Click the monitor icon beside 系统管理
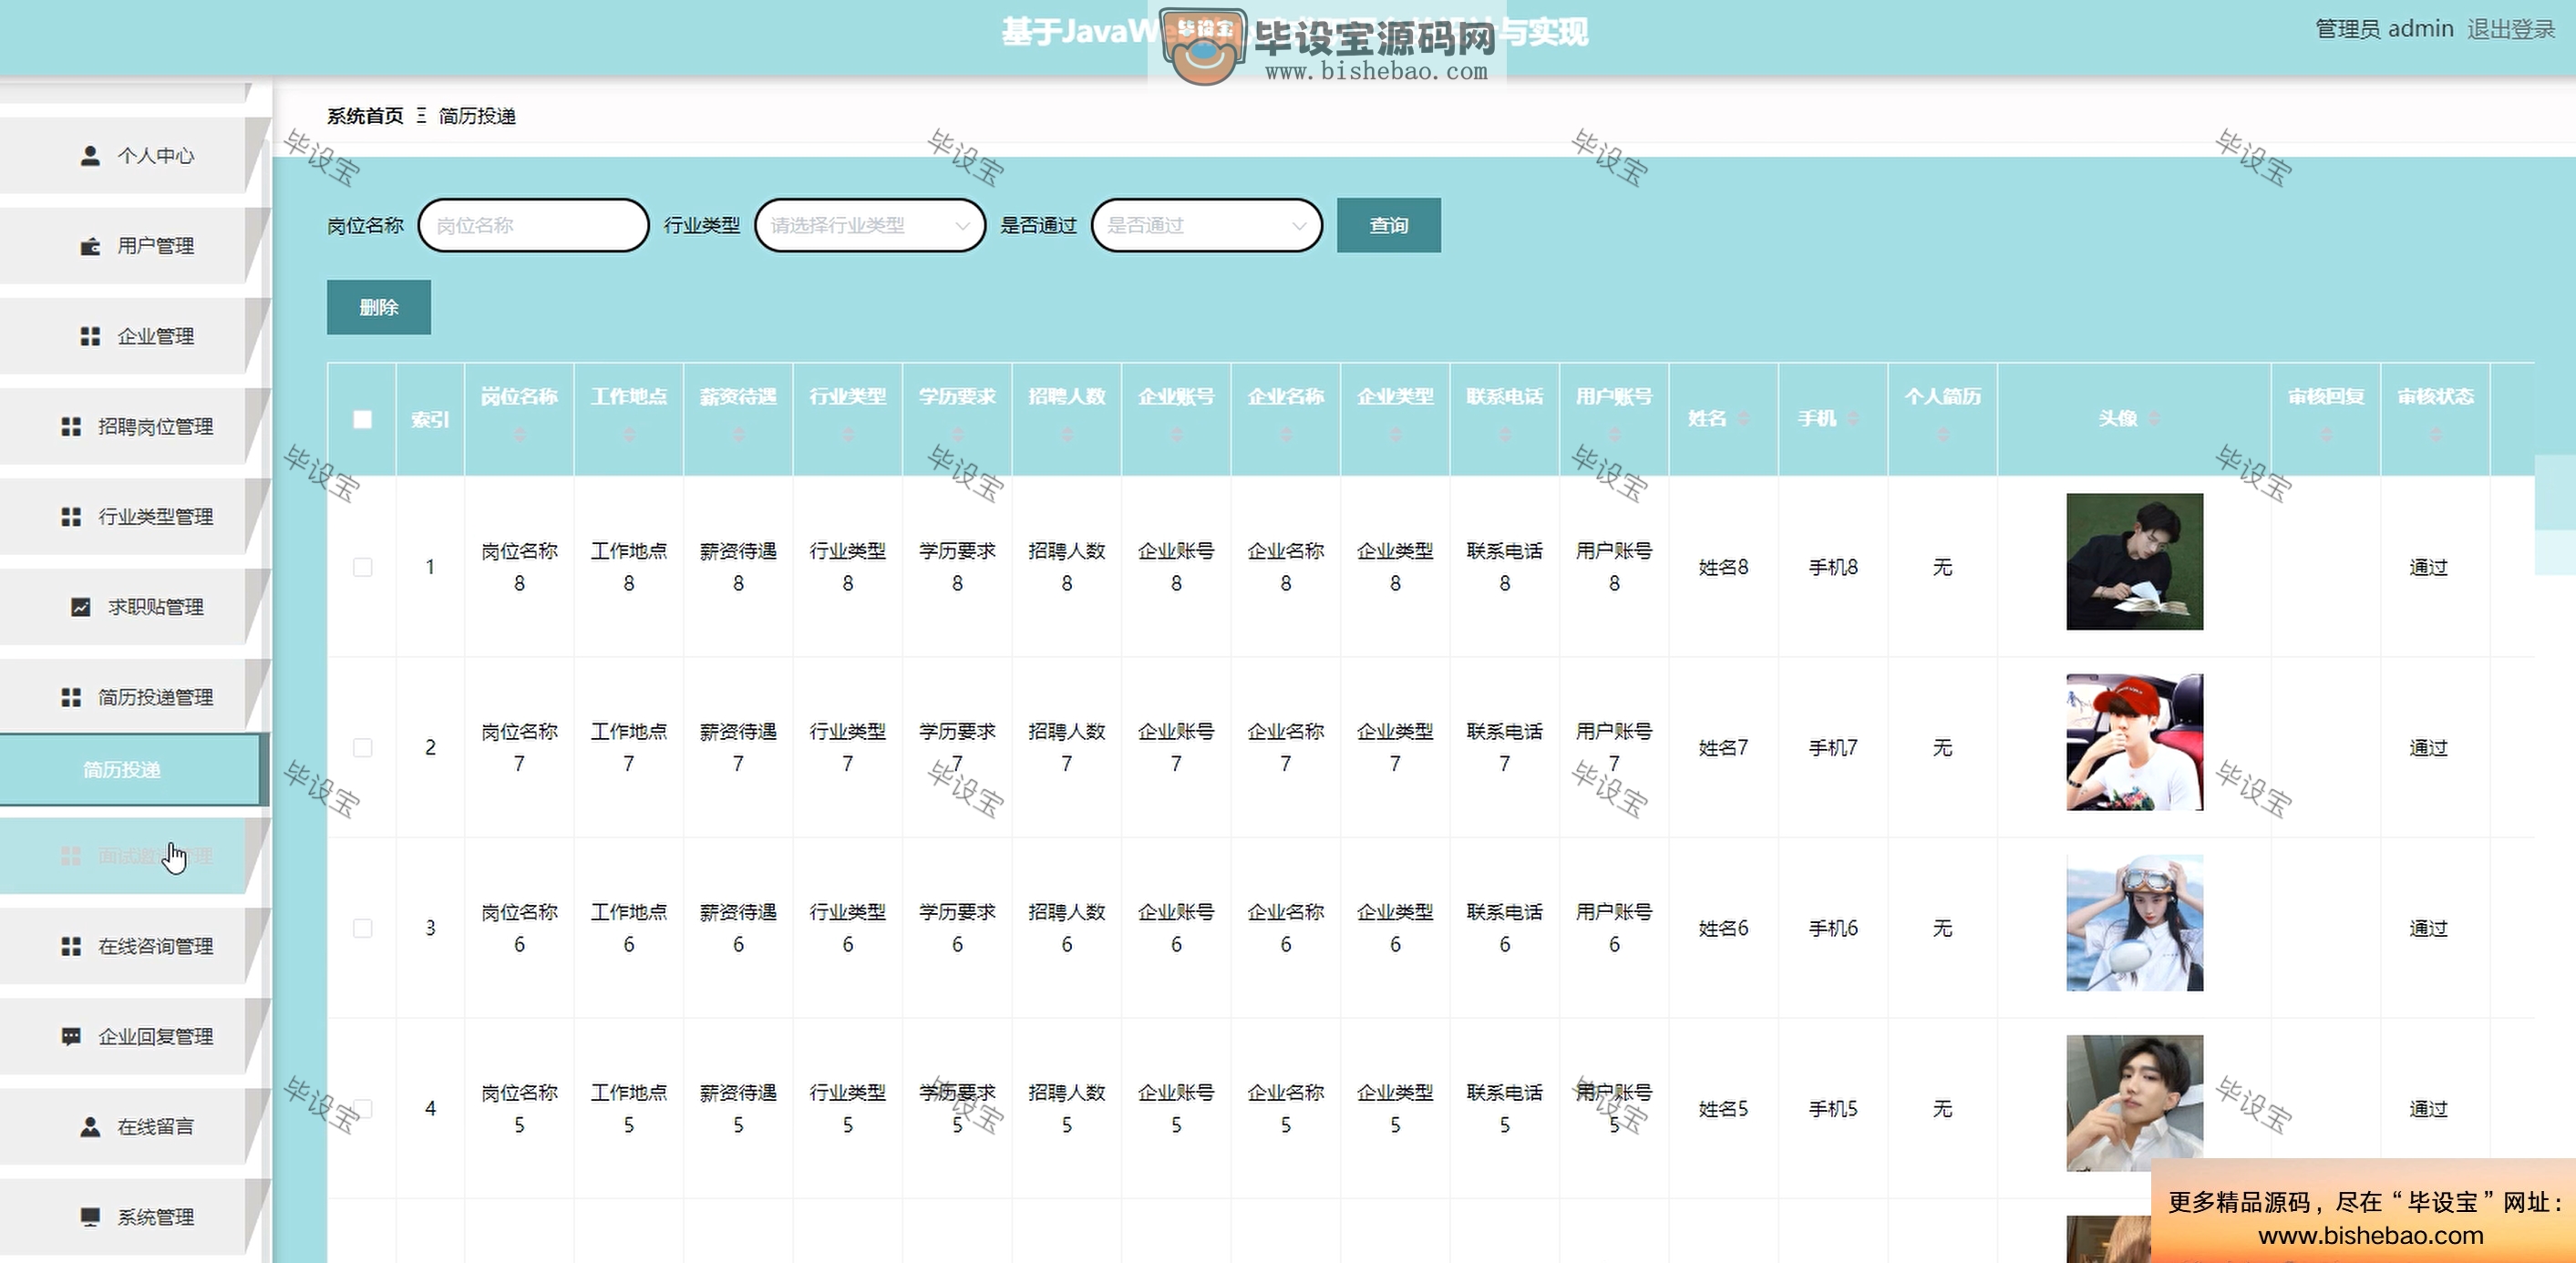Screen dimensions: 2576x1263 click(x=90, y=1217)
